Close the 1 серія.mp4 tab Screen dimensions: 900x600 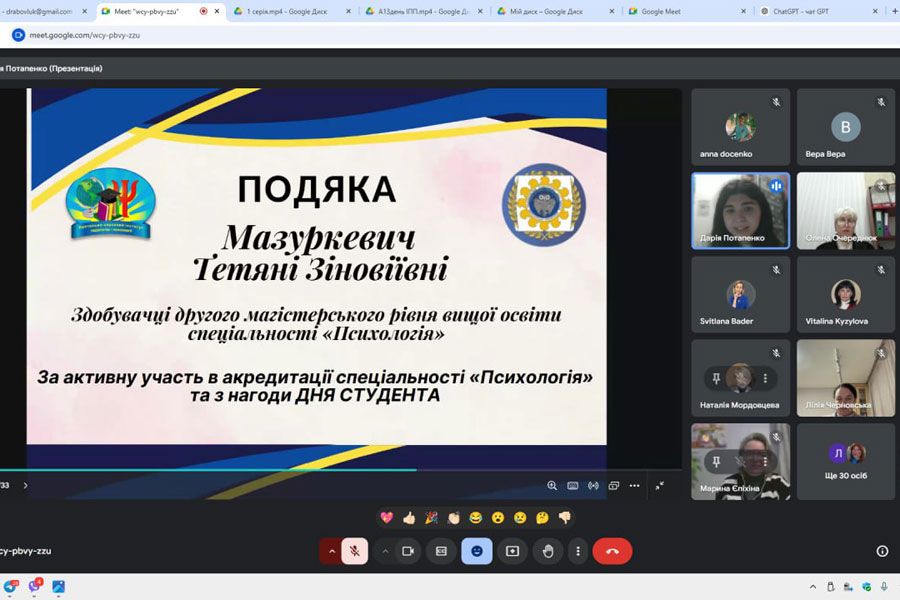click(348, 11)
